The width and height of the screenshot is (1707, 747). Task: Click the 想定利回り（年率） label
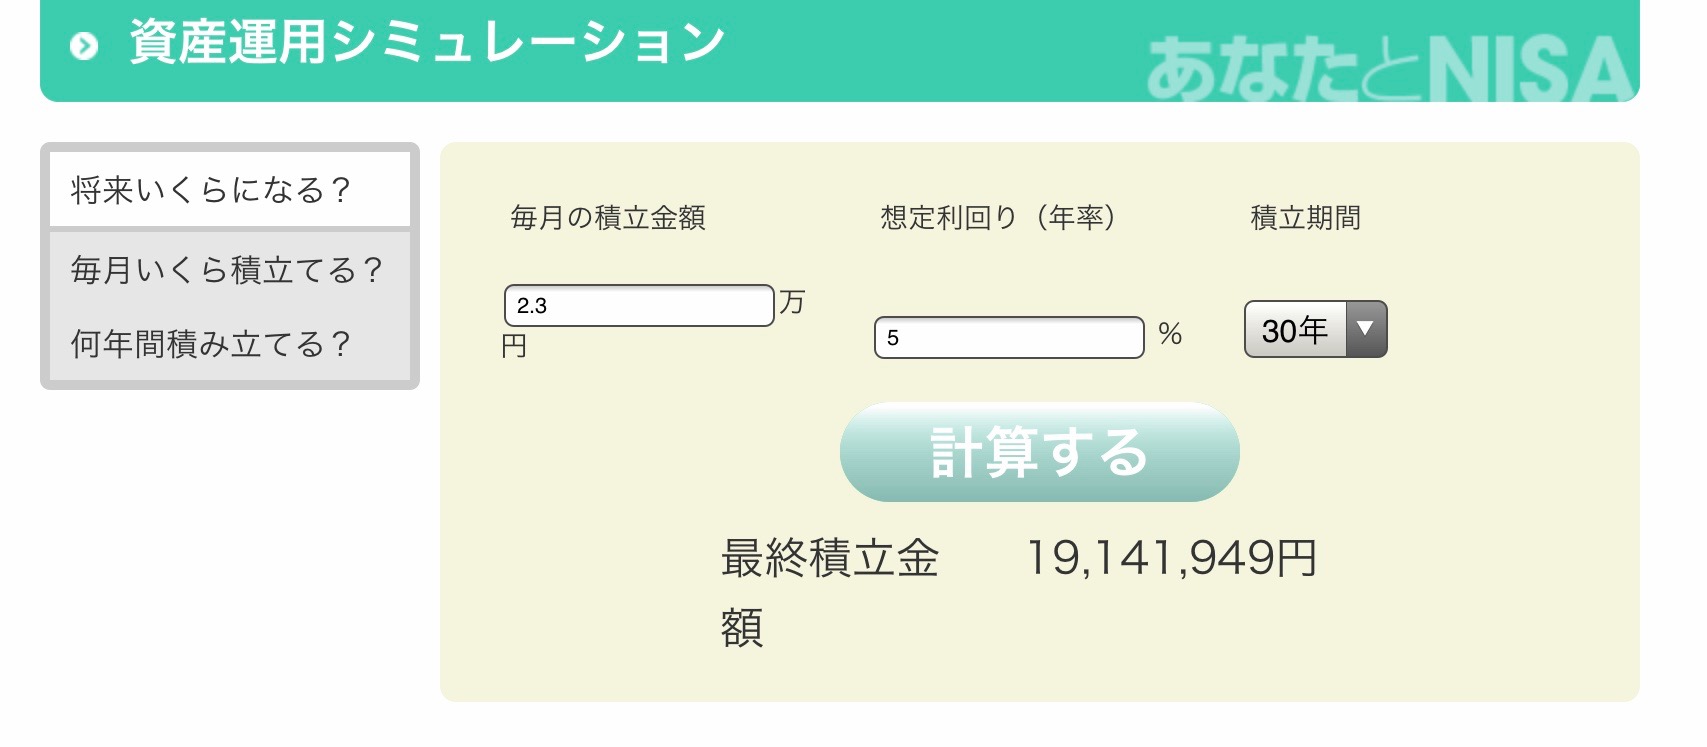[x=998, y=218]
